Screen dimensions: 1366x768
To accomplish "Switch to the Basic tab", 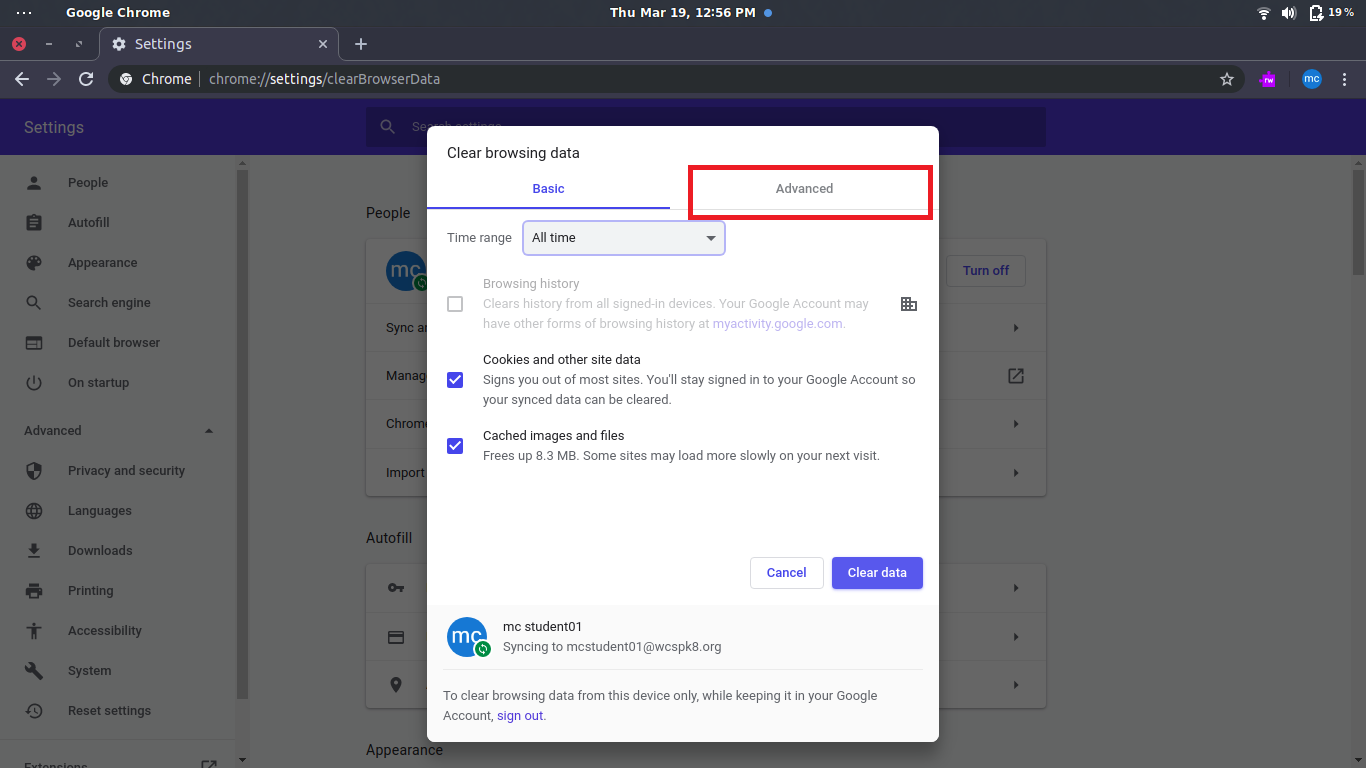I will (548, 188).
